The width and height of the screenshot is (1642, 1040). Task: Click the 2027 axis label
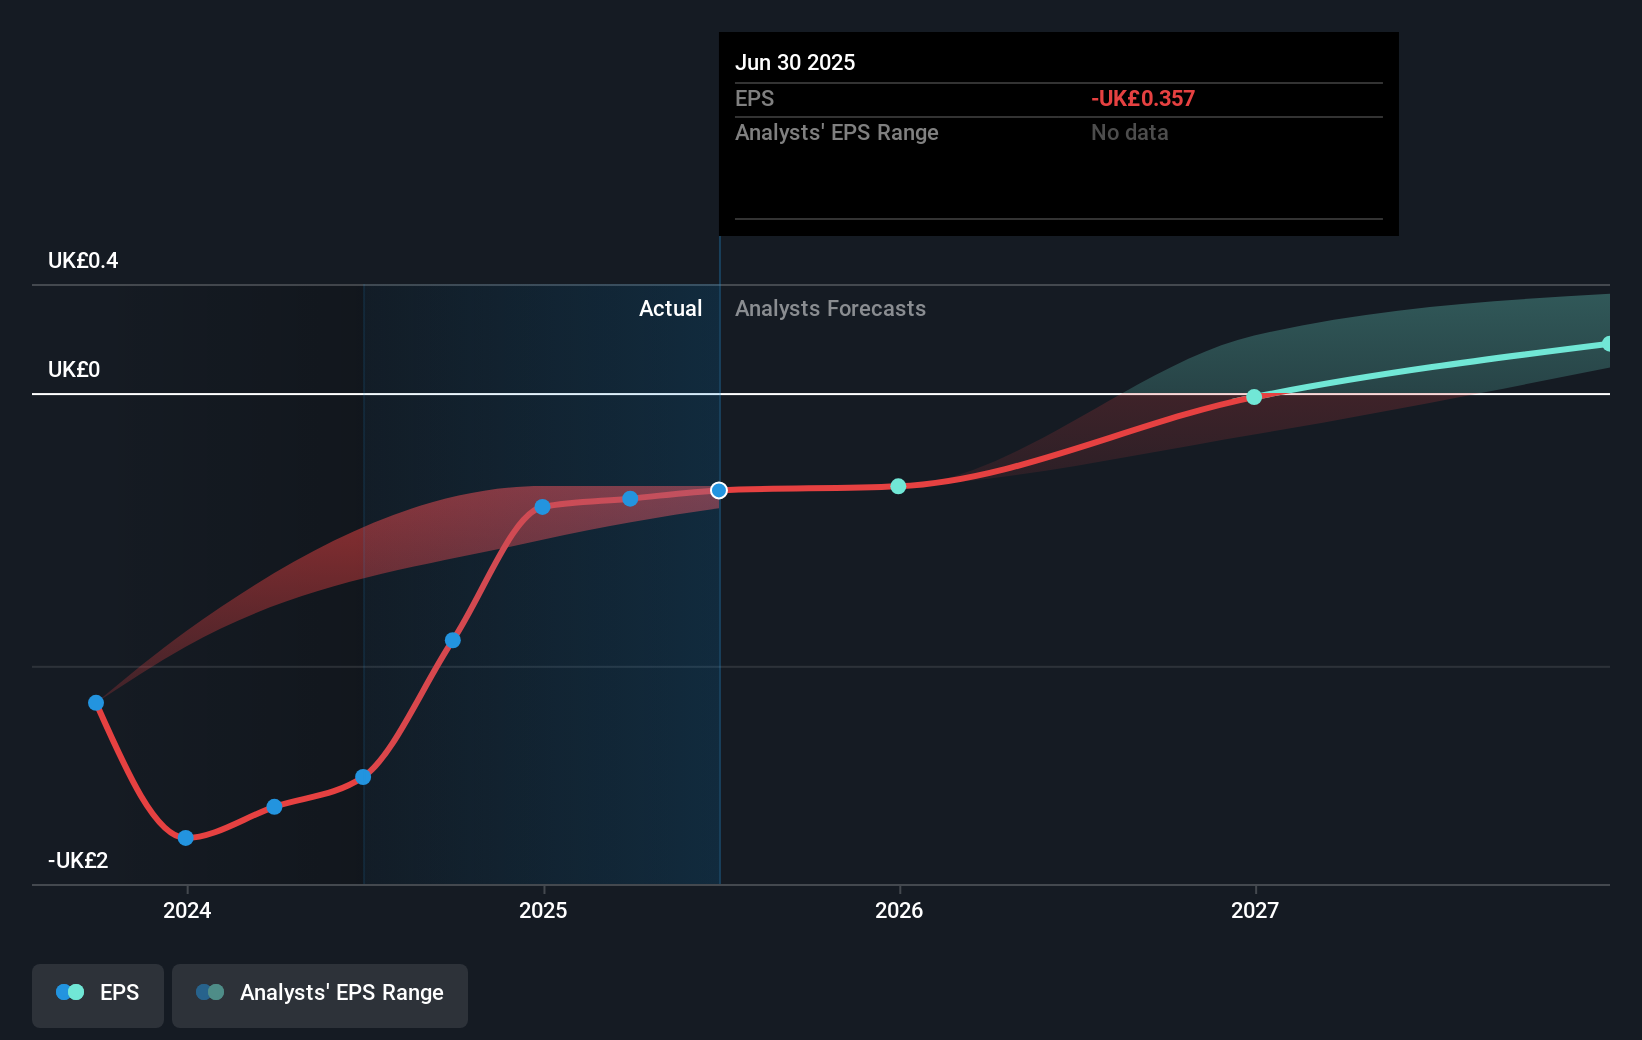pyautogui.click(x=1256, y=910)
